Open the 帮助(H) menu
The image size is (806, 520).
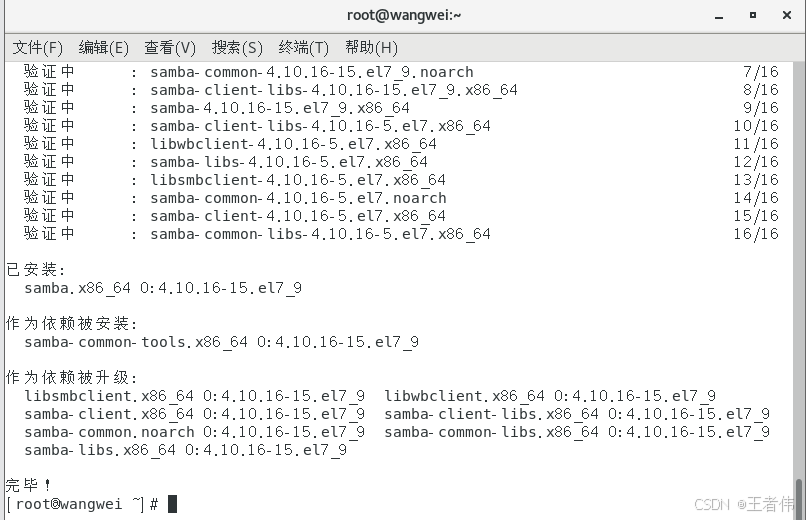point(371,48)
